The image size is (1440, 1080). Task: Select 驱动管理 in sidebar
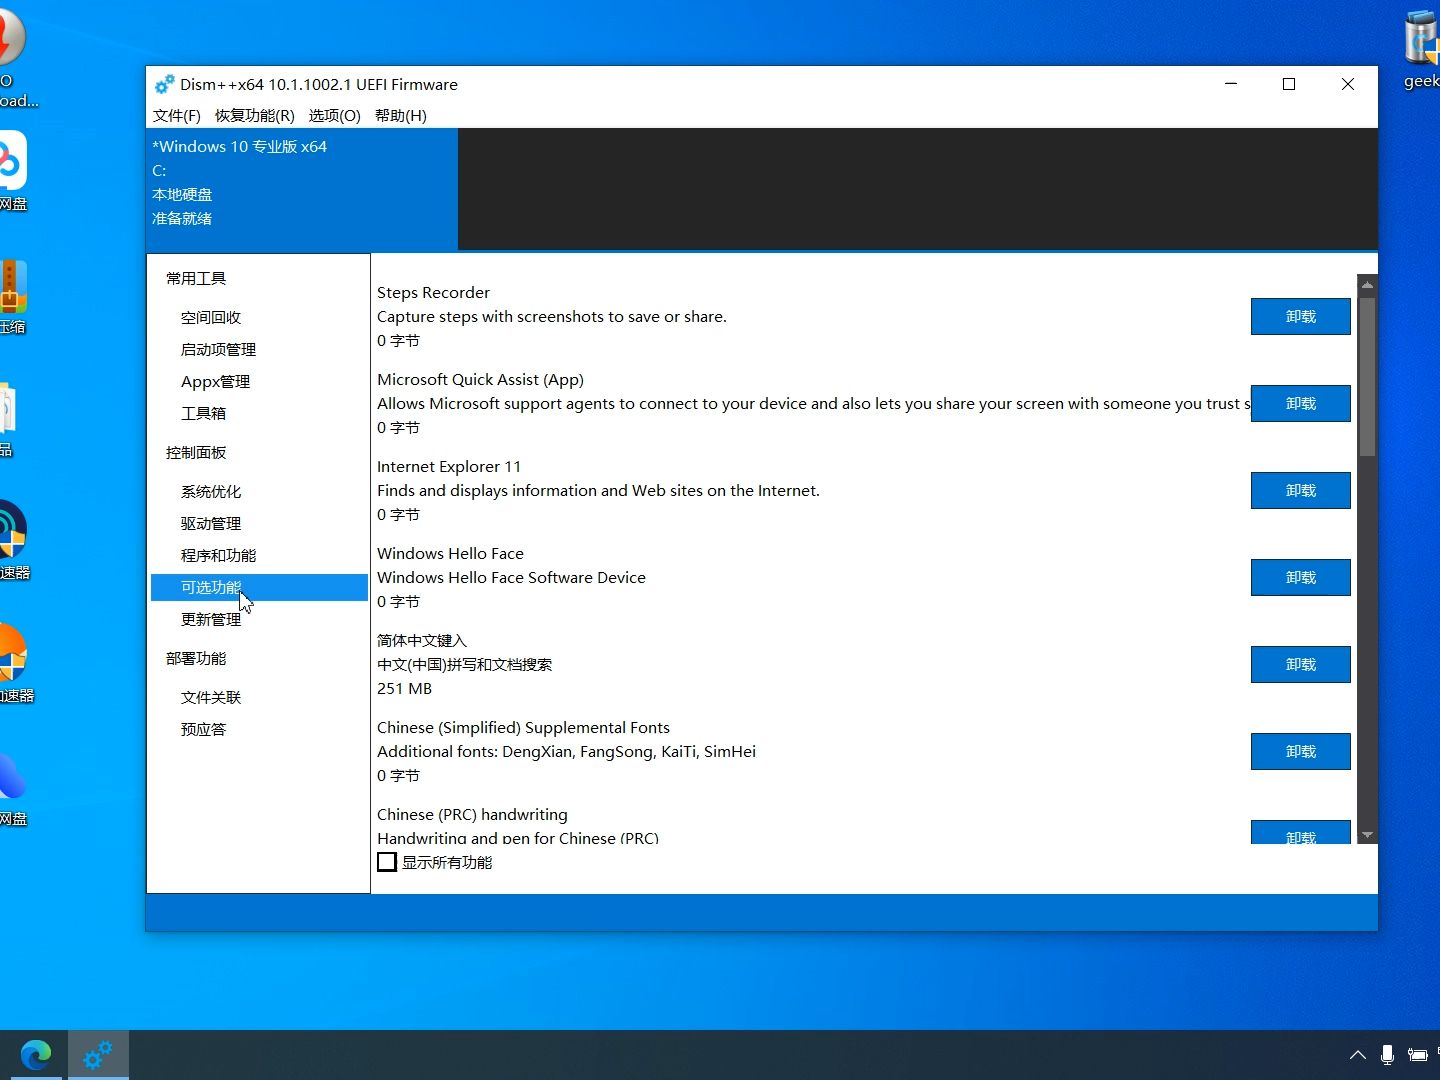pyautogui.click(x=211, y=524)
